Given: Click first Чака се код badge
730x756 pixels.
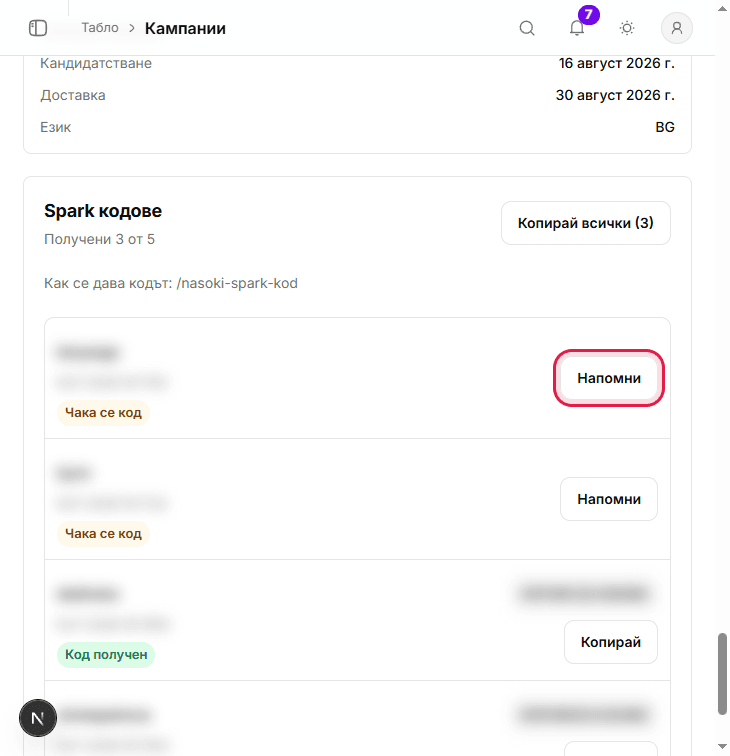Looking at the screenshot, I should 103,413.
